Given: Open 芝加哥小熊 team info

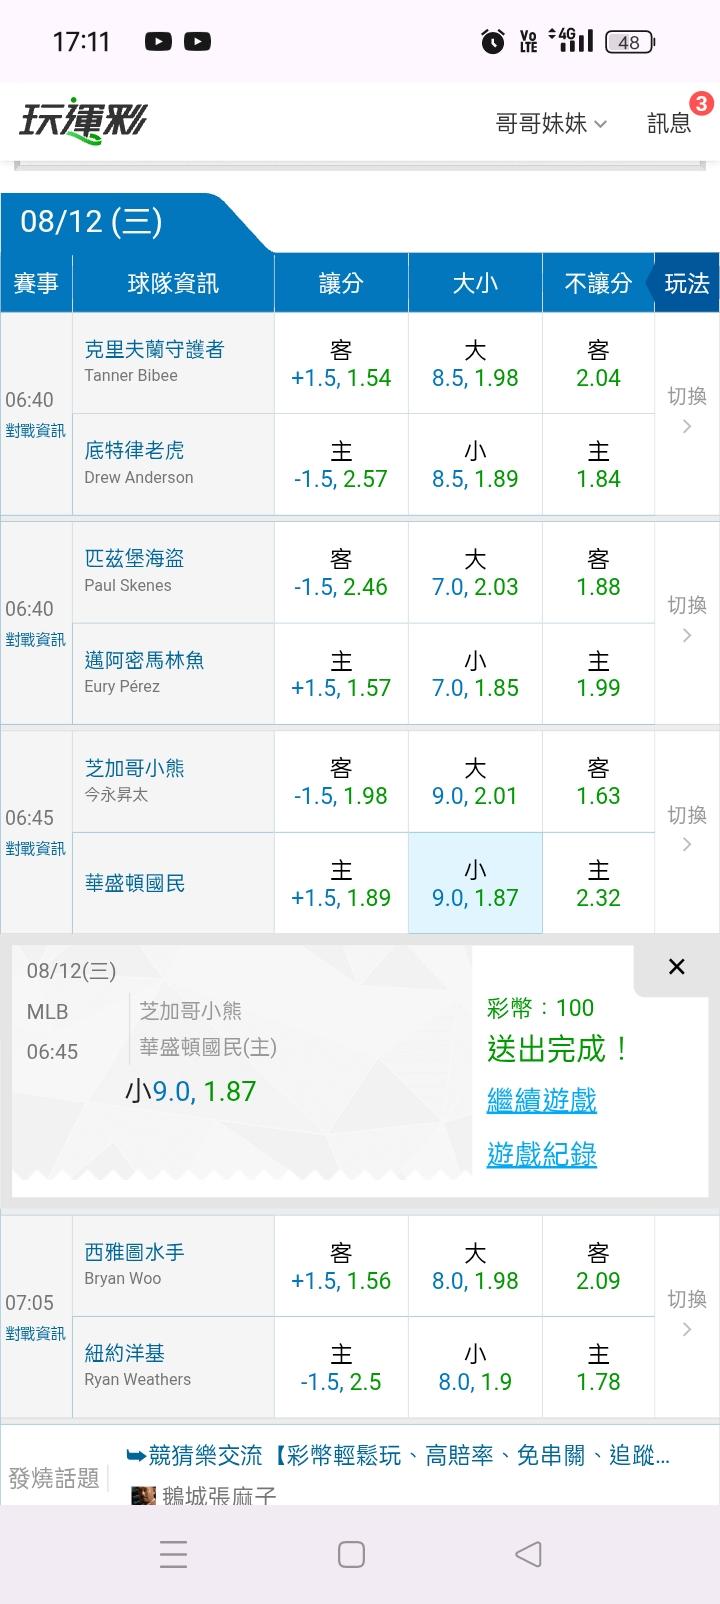Looking at the screenshot, I should pyautogui.click(x=134, y=768).
